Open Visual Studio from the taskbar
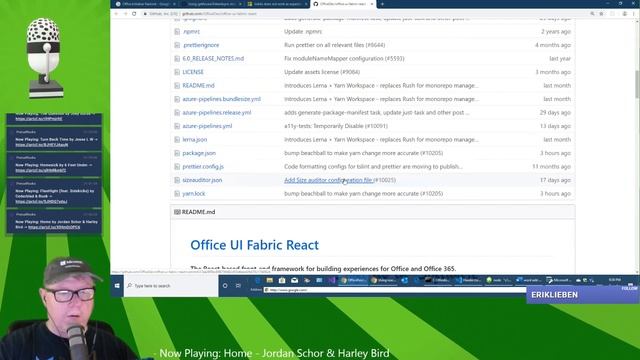640x360 pixels. 331,280
